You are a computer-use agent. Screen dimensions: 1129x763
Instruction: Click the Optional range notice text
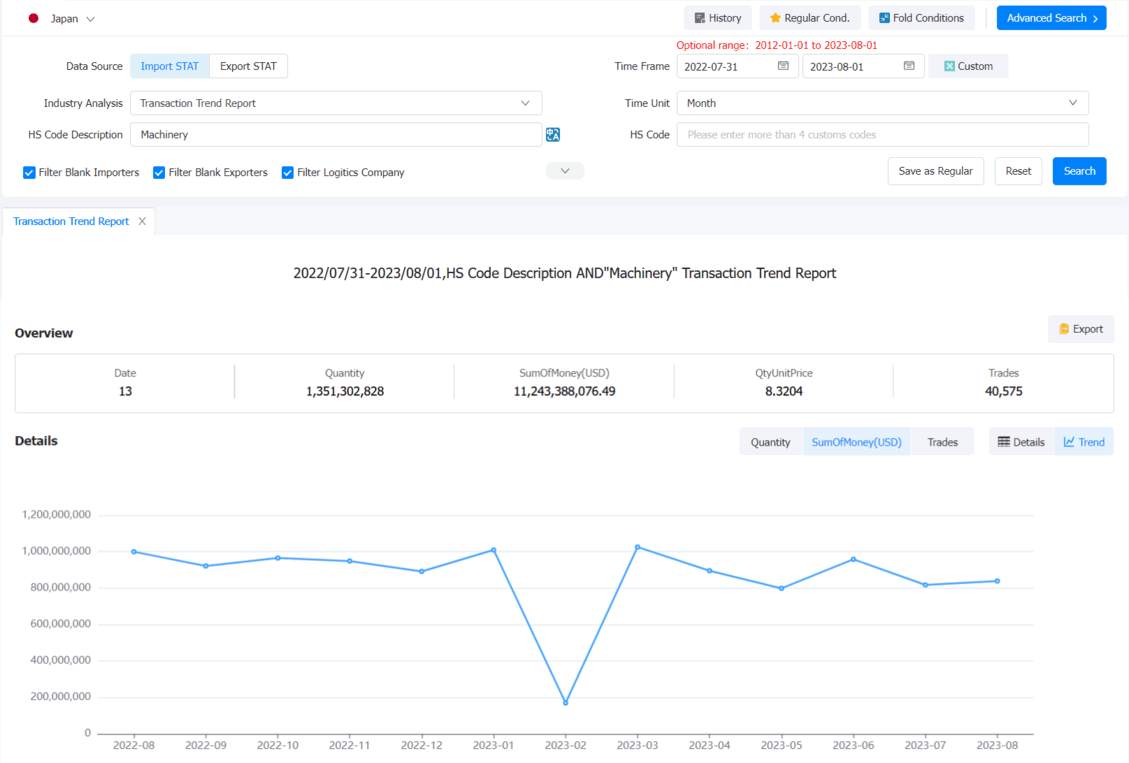coord(776,45)
